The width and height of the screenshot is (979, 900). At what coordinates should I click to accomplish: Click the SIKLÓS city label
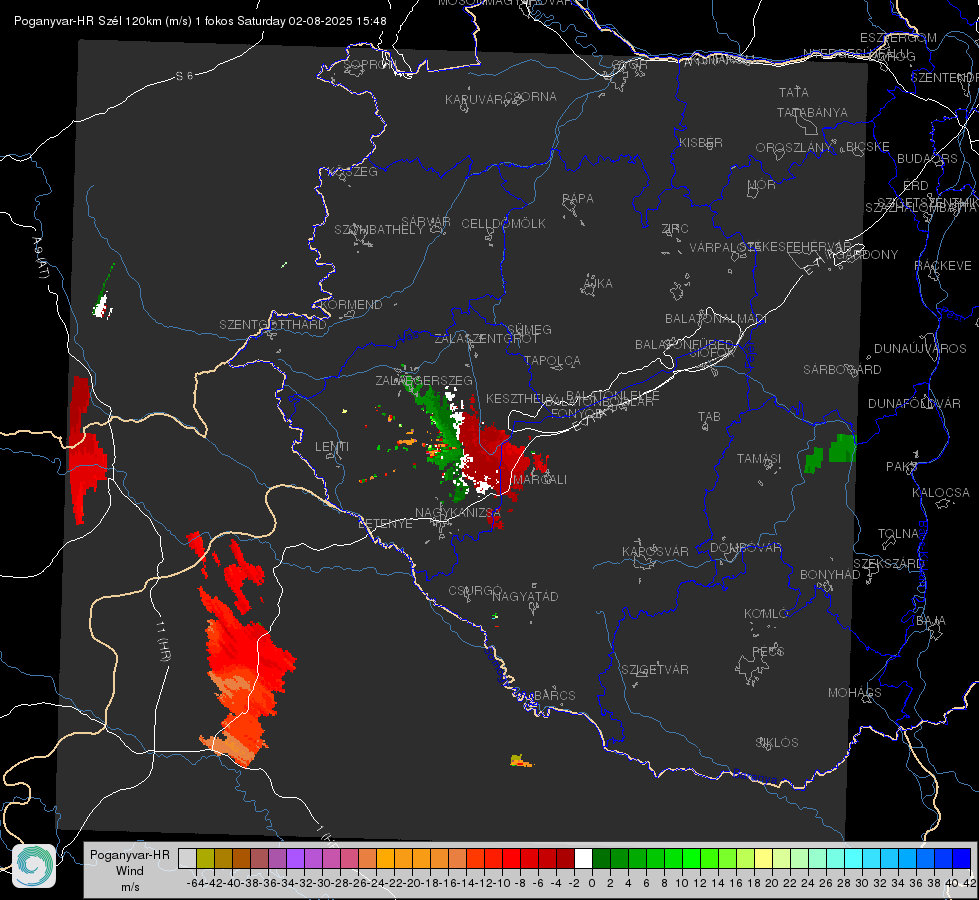pyautogui.click(x=777, y=743)
